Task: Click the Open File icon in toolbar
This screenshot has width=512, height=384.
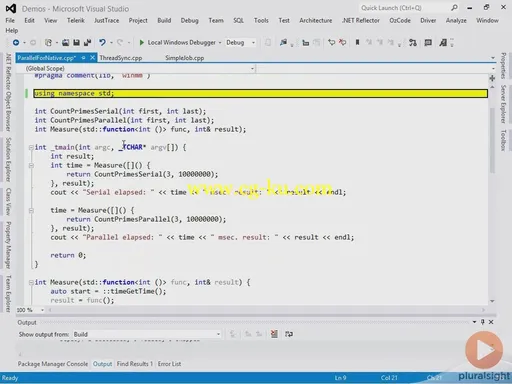Action: (65, 42)
